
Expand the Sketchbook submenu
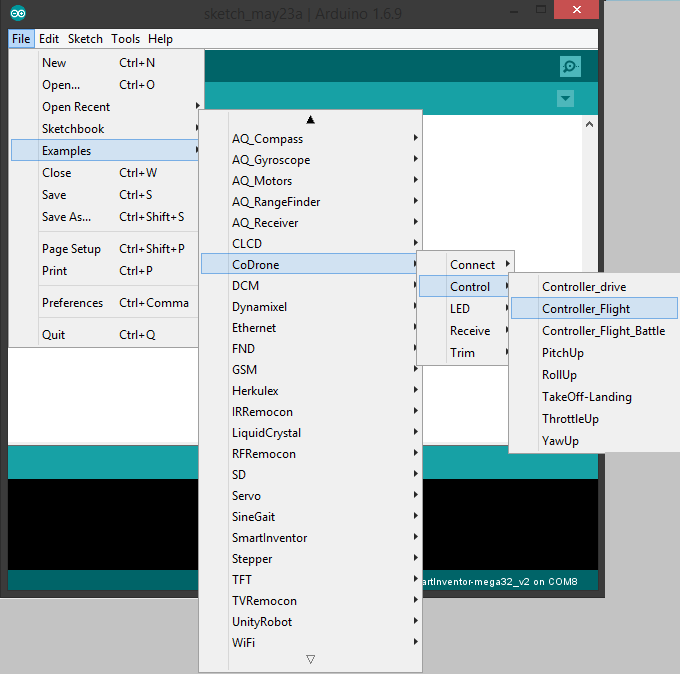(x=105, y=129)
